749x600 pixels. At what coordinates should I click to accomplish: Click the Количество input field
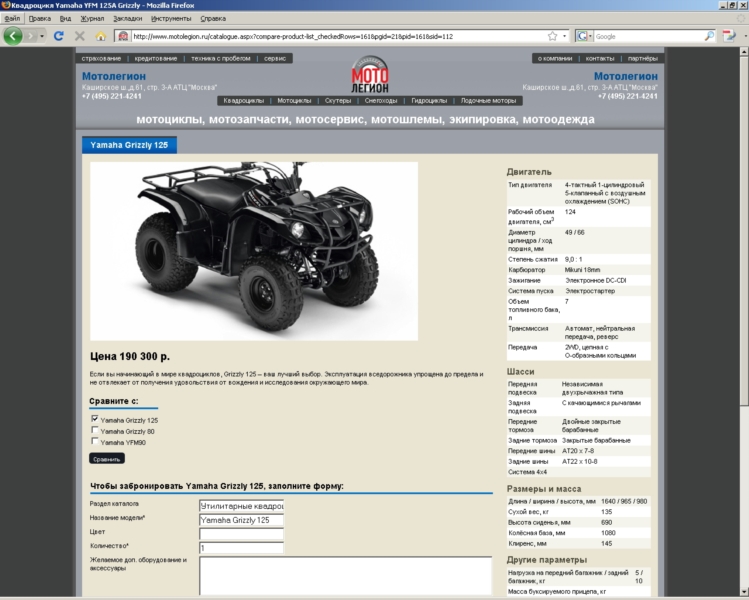[x=242, y=548]
